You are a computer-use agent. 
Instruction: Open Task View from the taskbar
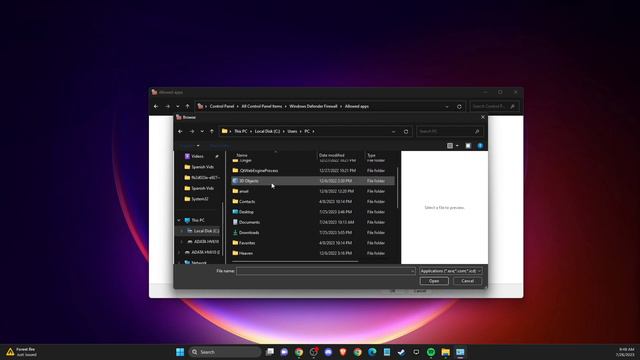tap(270, 352)
